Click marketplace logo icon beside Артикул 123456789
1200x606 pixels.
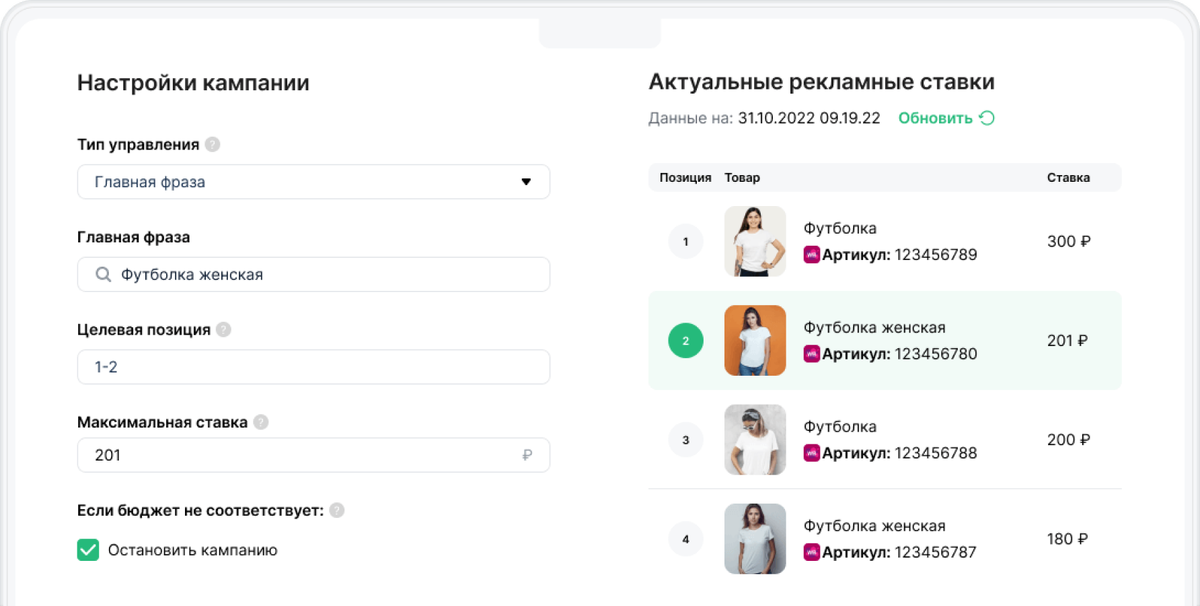812,255
